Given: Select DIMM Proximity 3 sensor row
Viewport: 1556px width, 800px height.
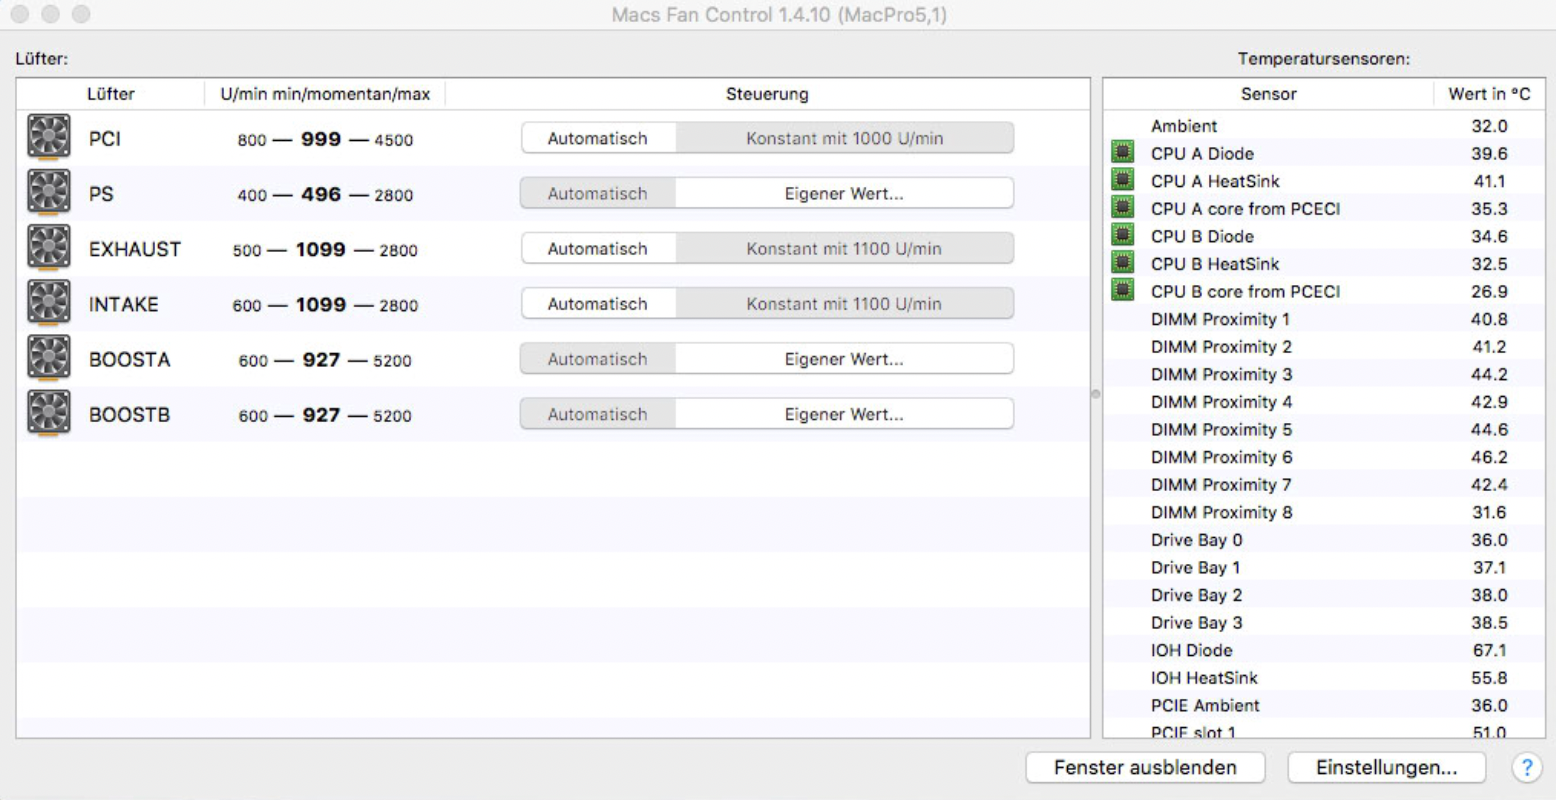Looking at the screenshot, I should pos(1324,374).
